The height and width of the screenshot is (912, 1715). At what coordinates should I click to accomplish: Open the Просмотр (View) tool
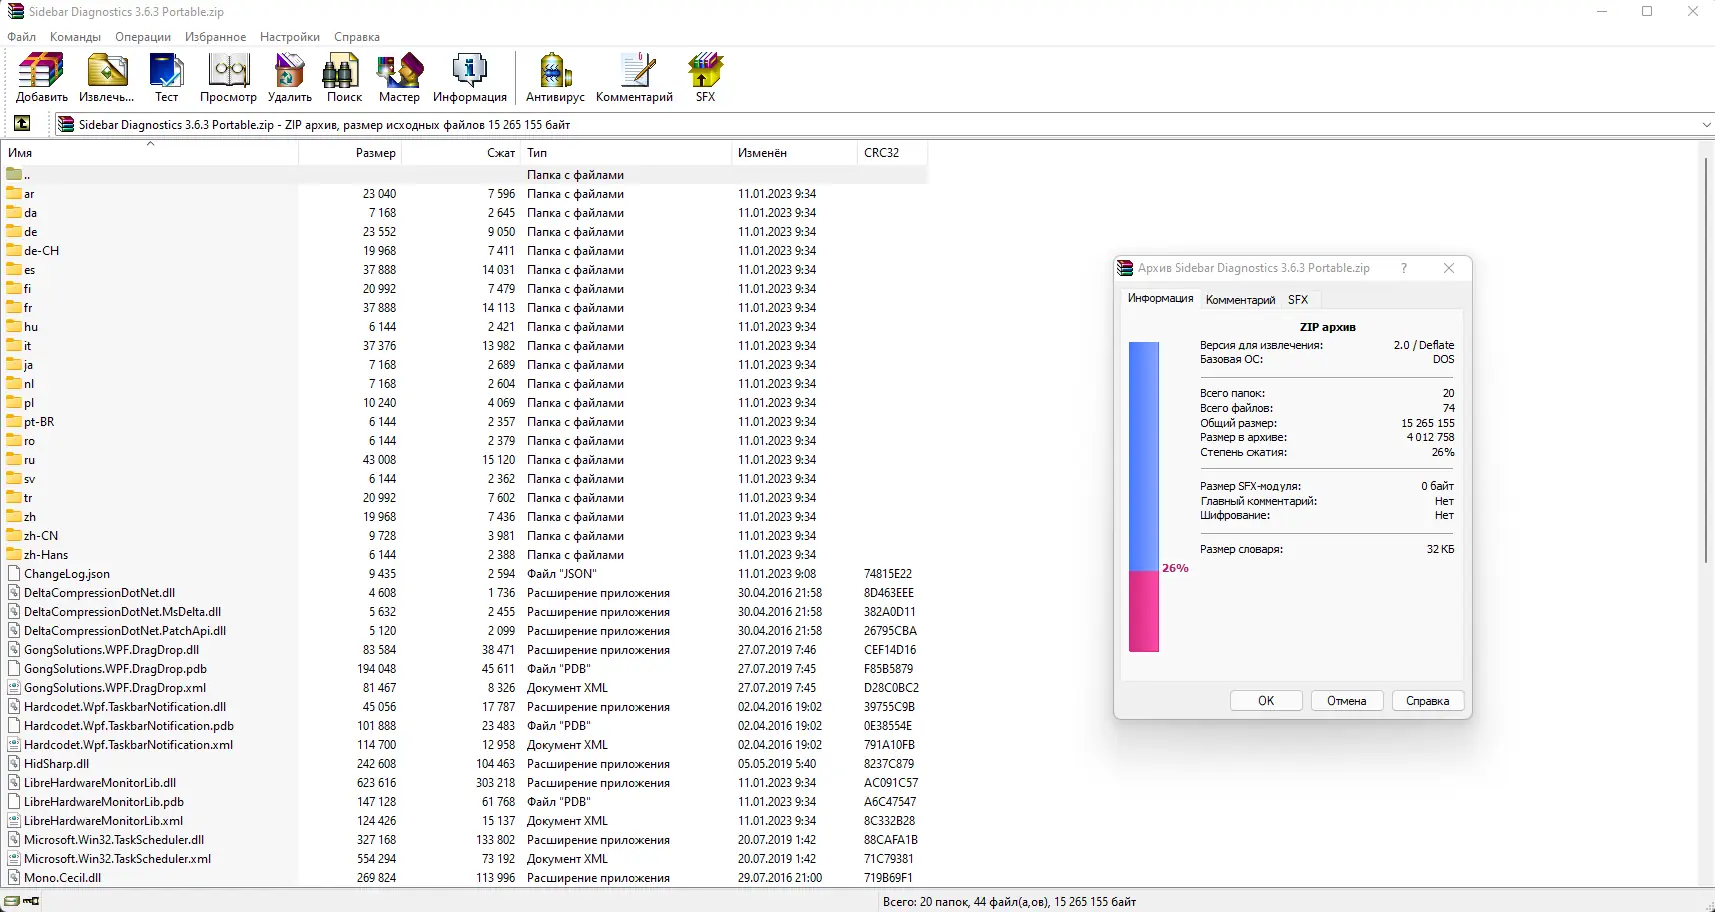(x=228, y=72)
